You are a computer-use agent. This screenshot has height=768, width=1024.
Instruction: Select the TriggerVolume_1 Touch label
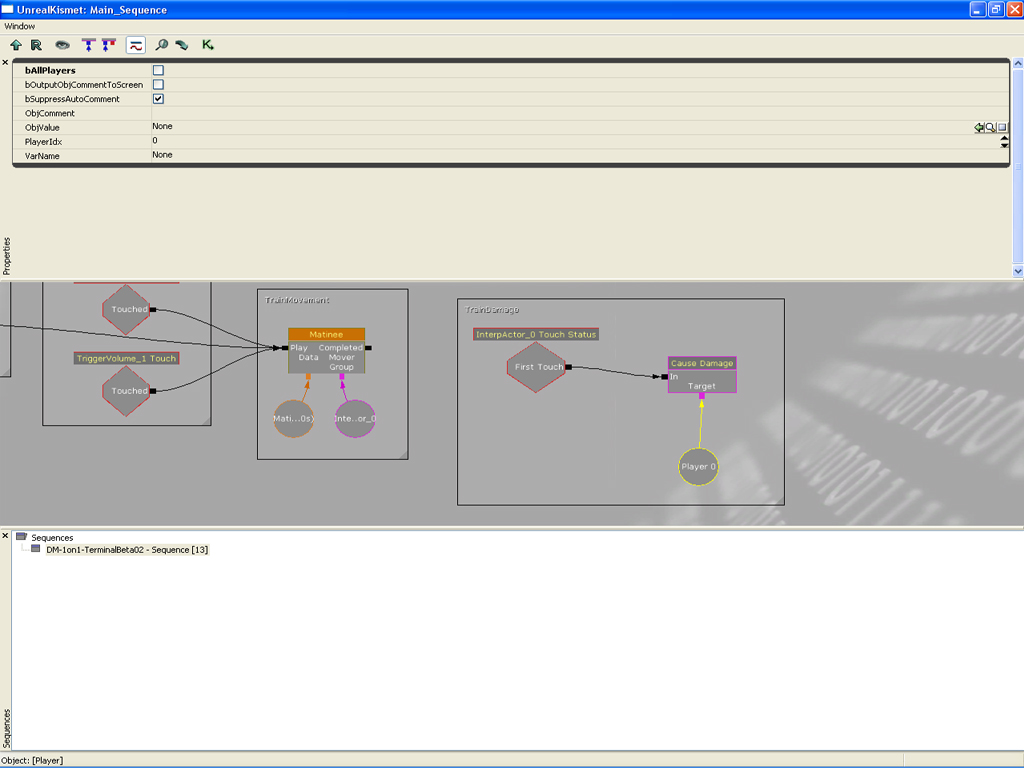126,359
